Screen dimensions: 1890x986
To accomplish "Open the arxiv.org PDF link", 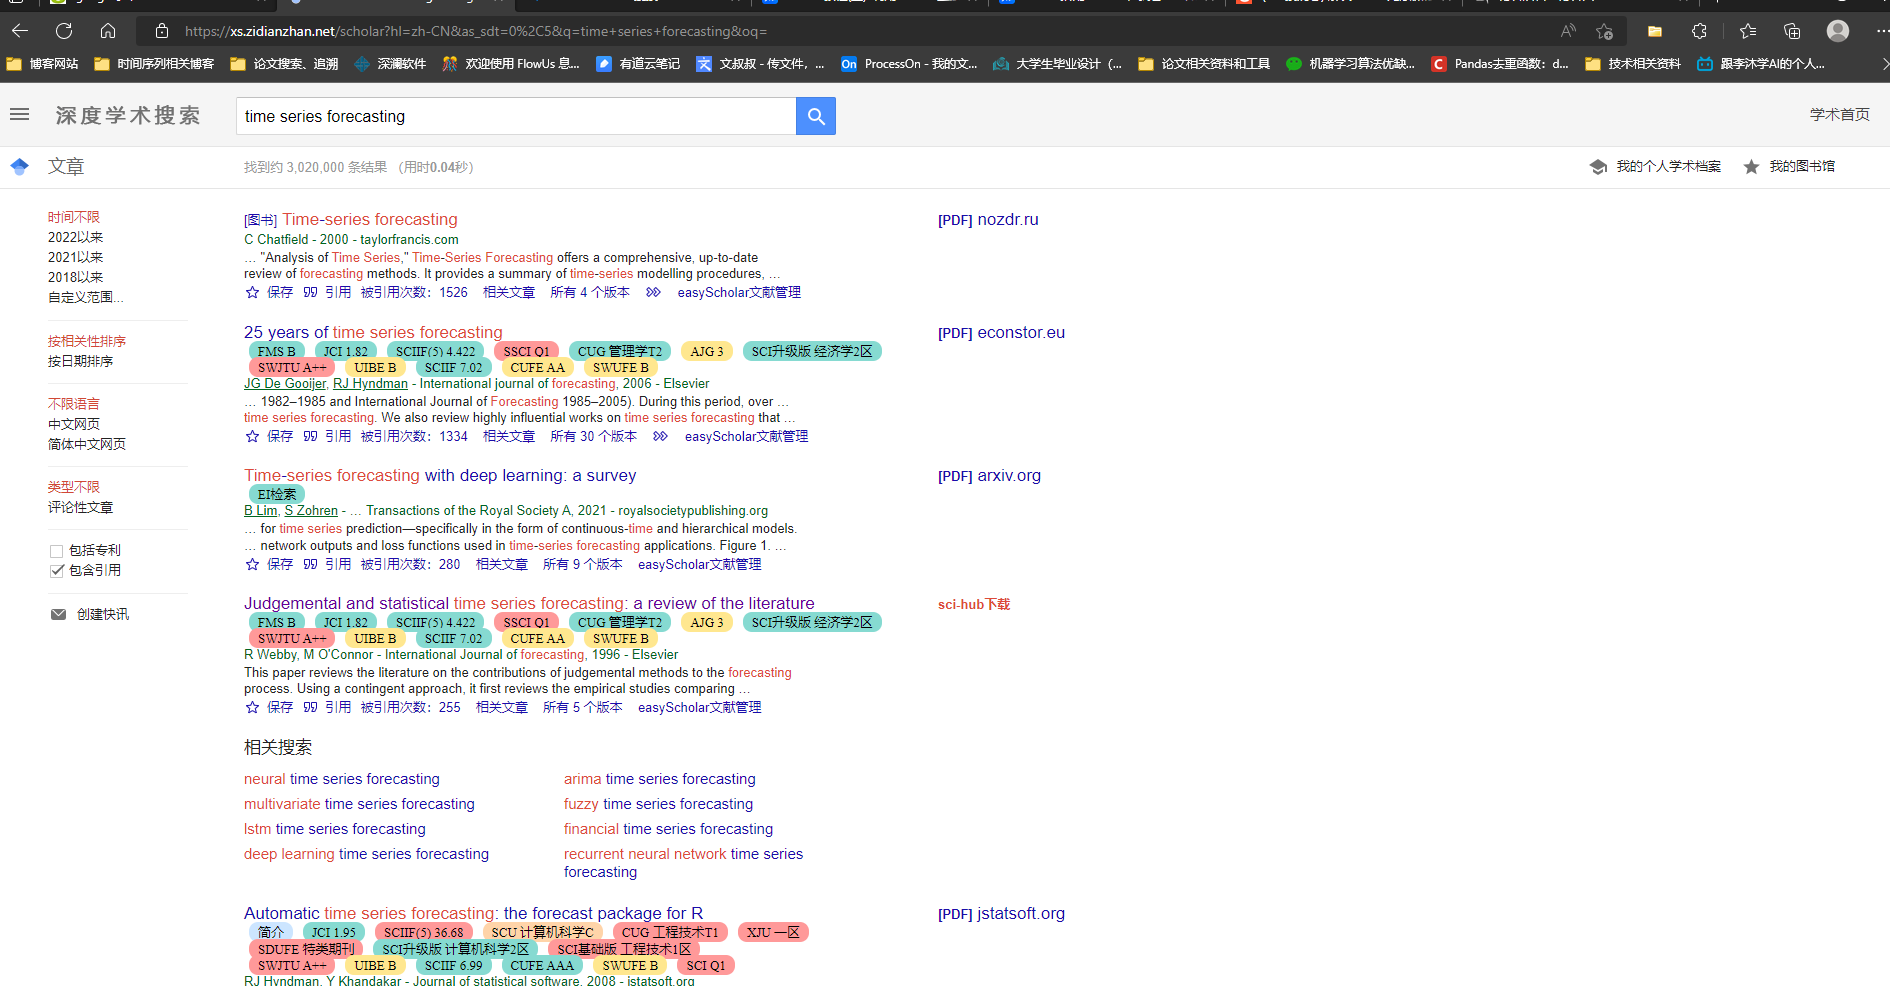I will tap(989, 476).
